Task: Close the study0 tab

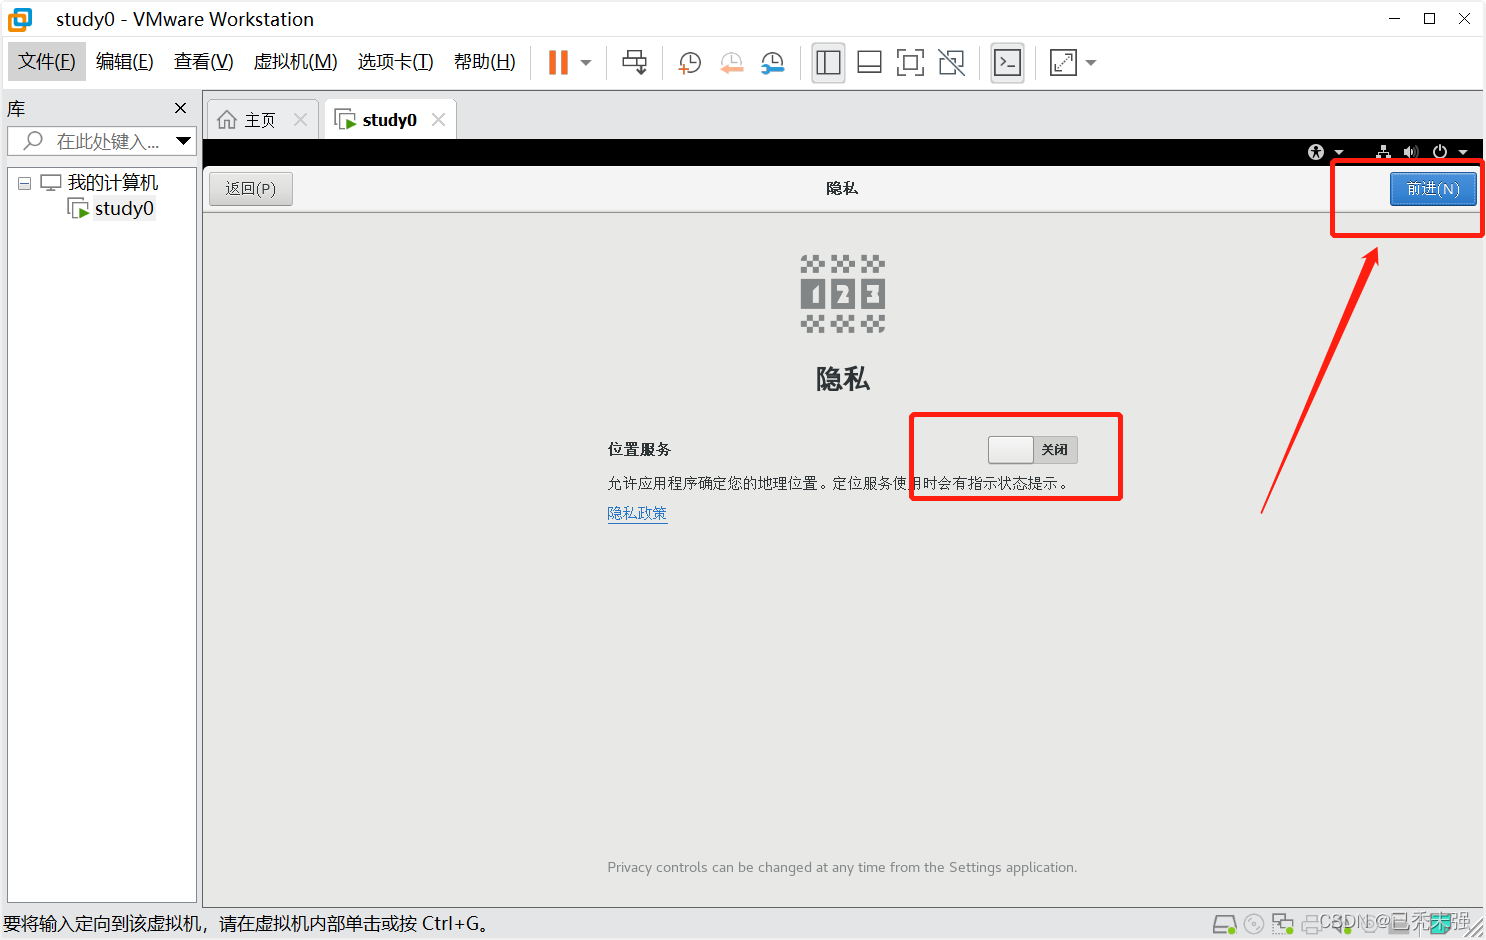Action: [x=438, y=119]
